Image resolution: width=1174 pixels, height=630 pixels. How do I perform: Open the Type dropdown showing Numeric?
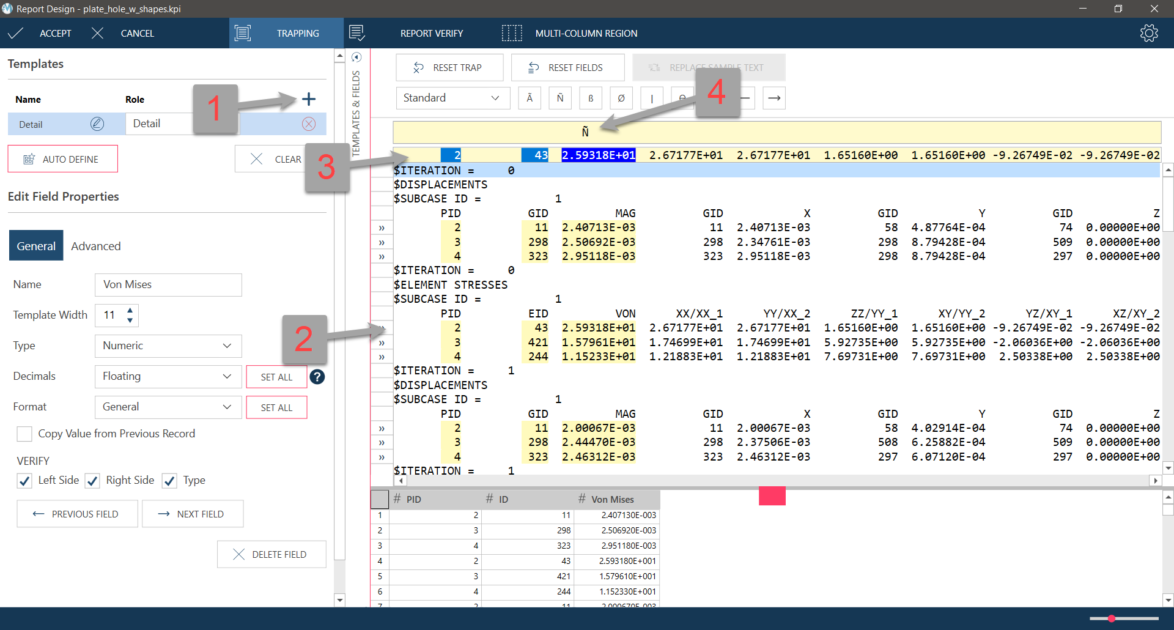[167, 346]
